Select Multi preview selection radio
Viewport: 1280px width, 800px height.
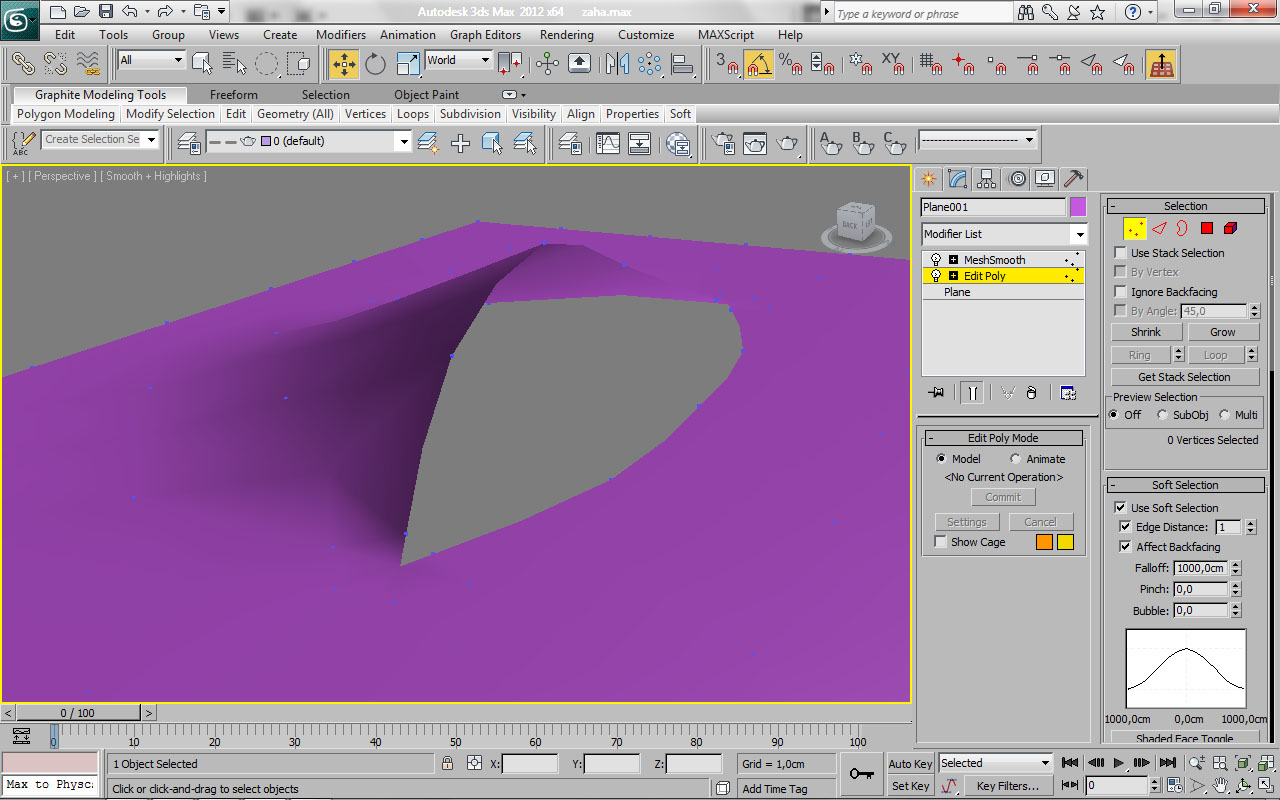click(x=1224, y=415)
